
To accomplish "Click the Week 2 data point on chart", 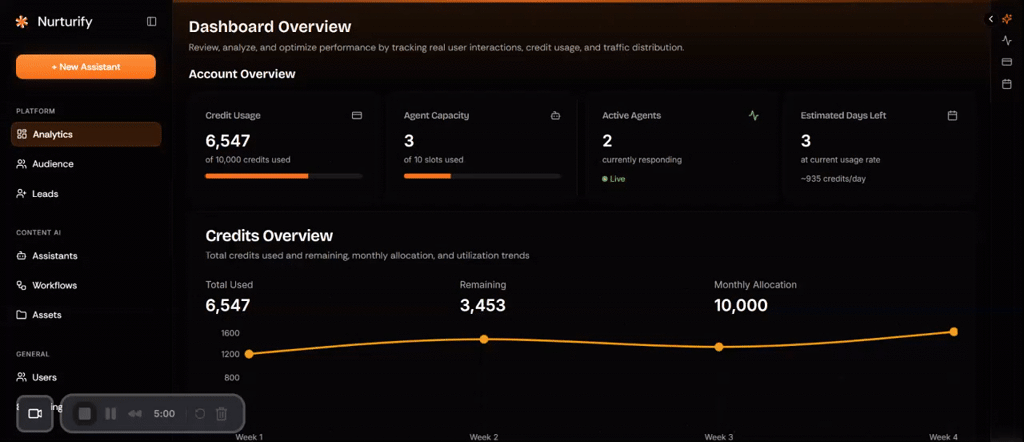I will pyautogui.click(x=484, y=339).
